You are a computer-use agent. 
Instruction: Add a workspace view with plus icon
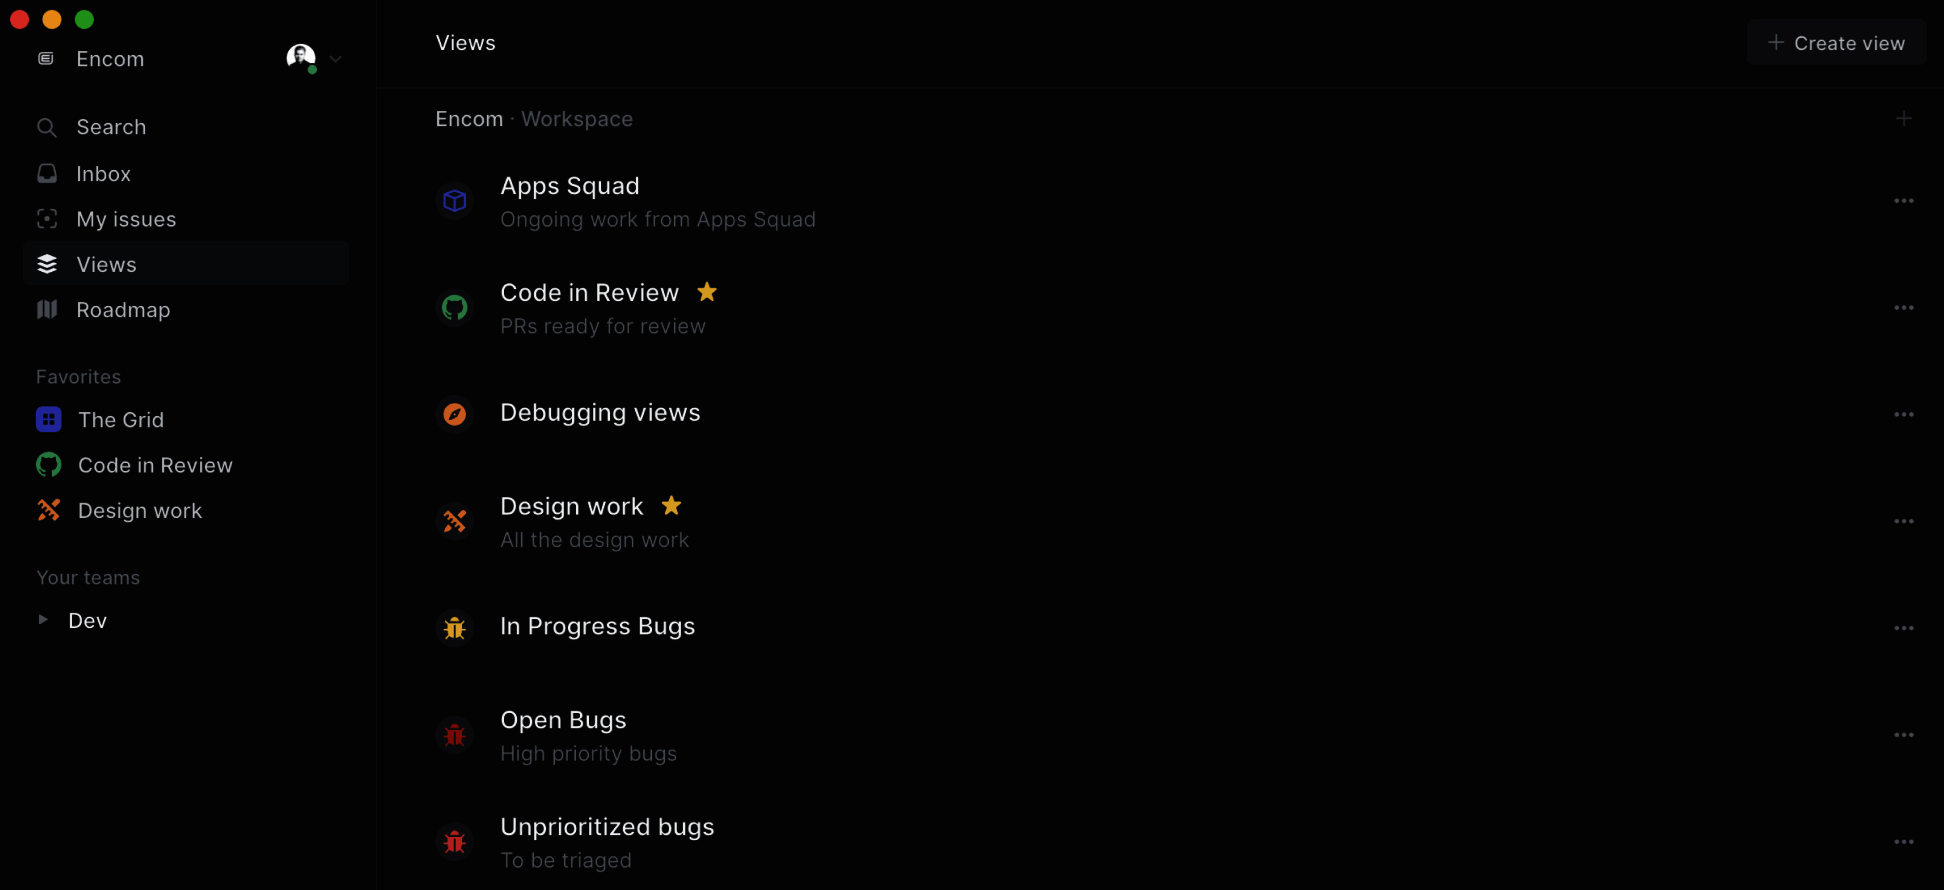tap(1903, 119)
